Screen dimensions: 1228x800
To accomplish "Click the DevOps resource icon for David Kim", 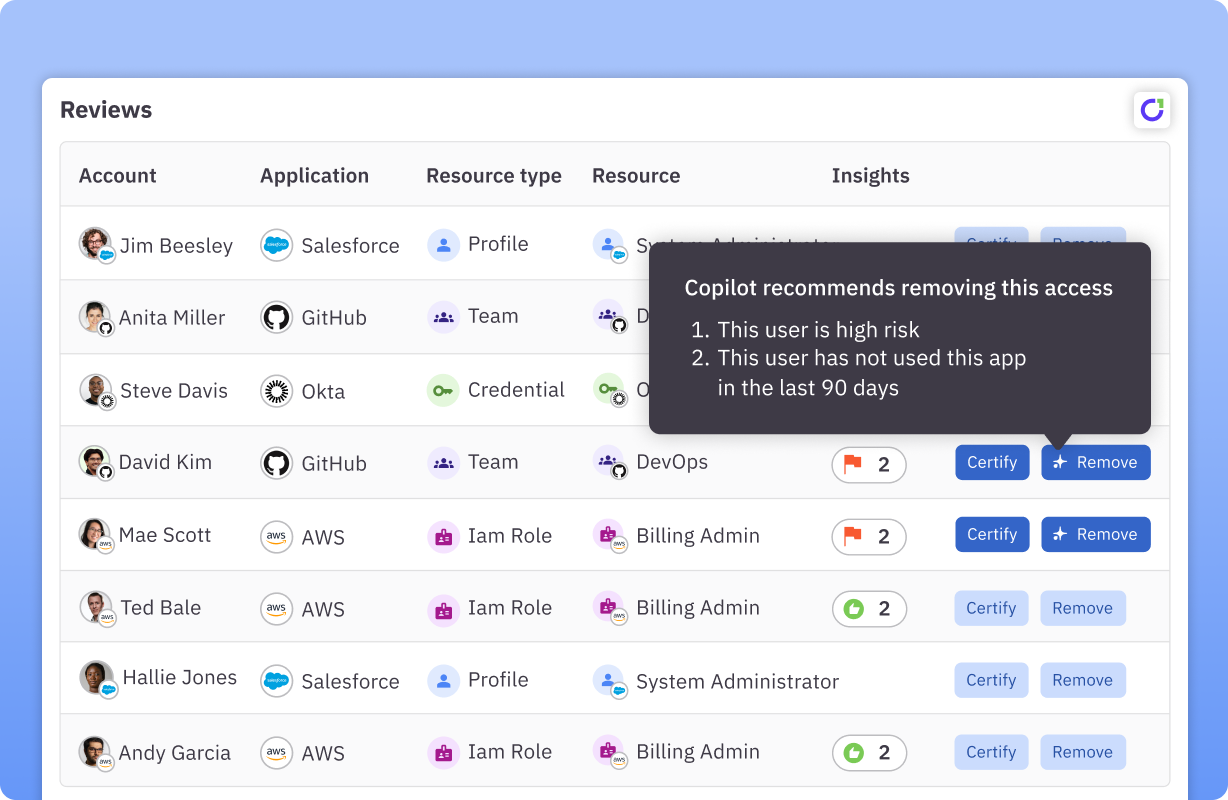I will click(609, 462).
